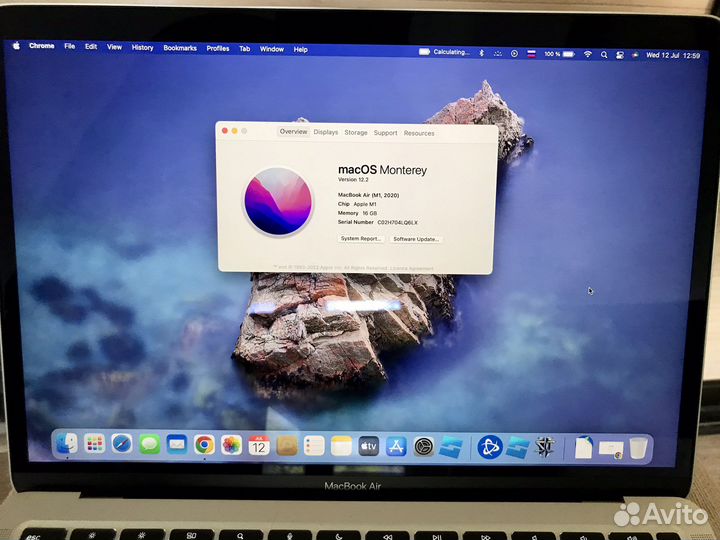Click the Google Chrome Dock icon
Image resolution: width=720 pixels, height=540 pixels.
(x=204, y=445)
